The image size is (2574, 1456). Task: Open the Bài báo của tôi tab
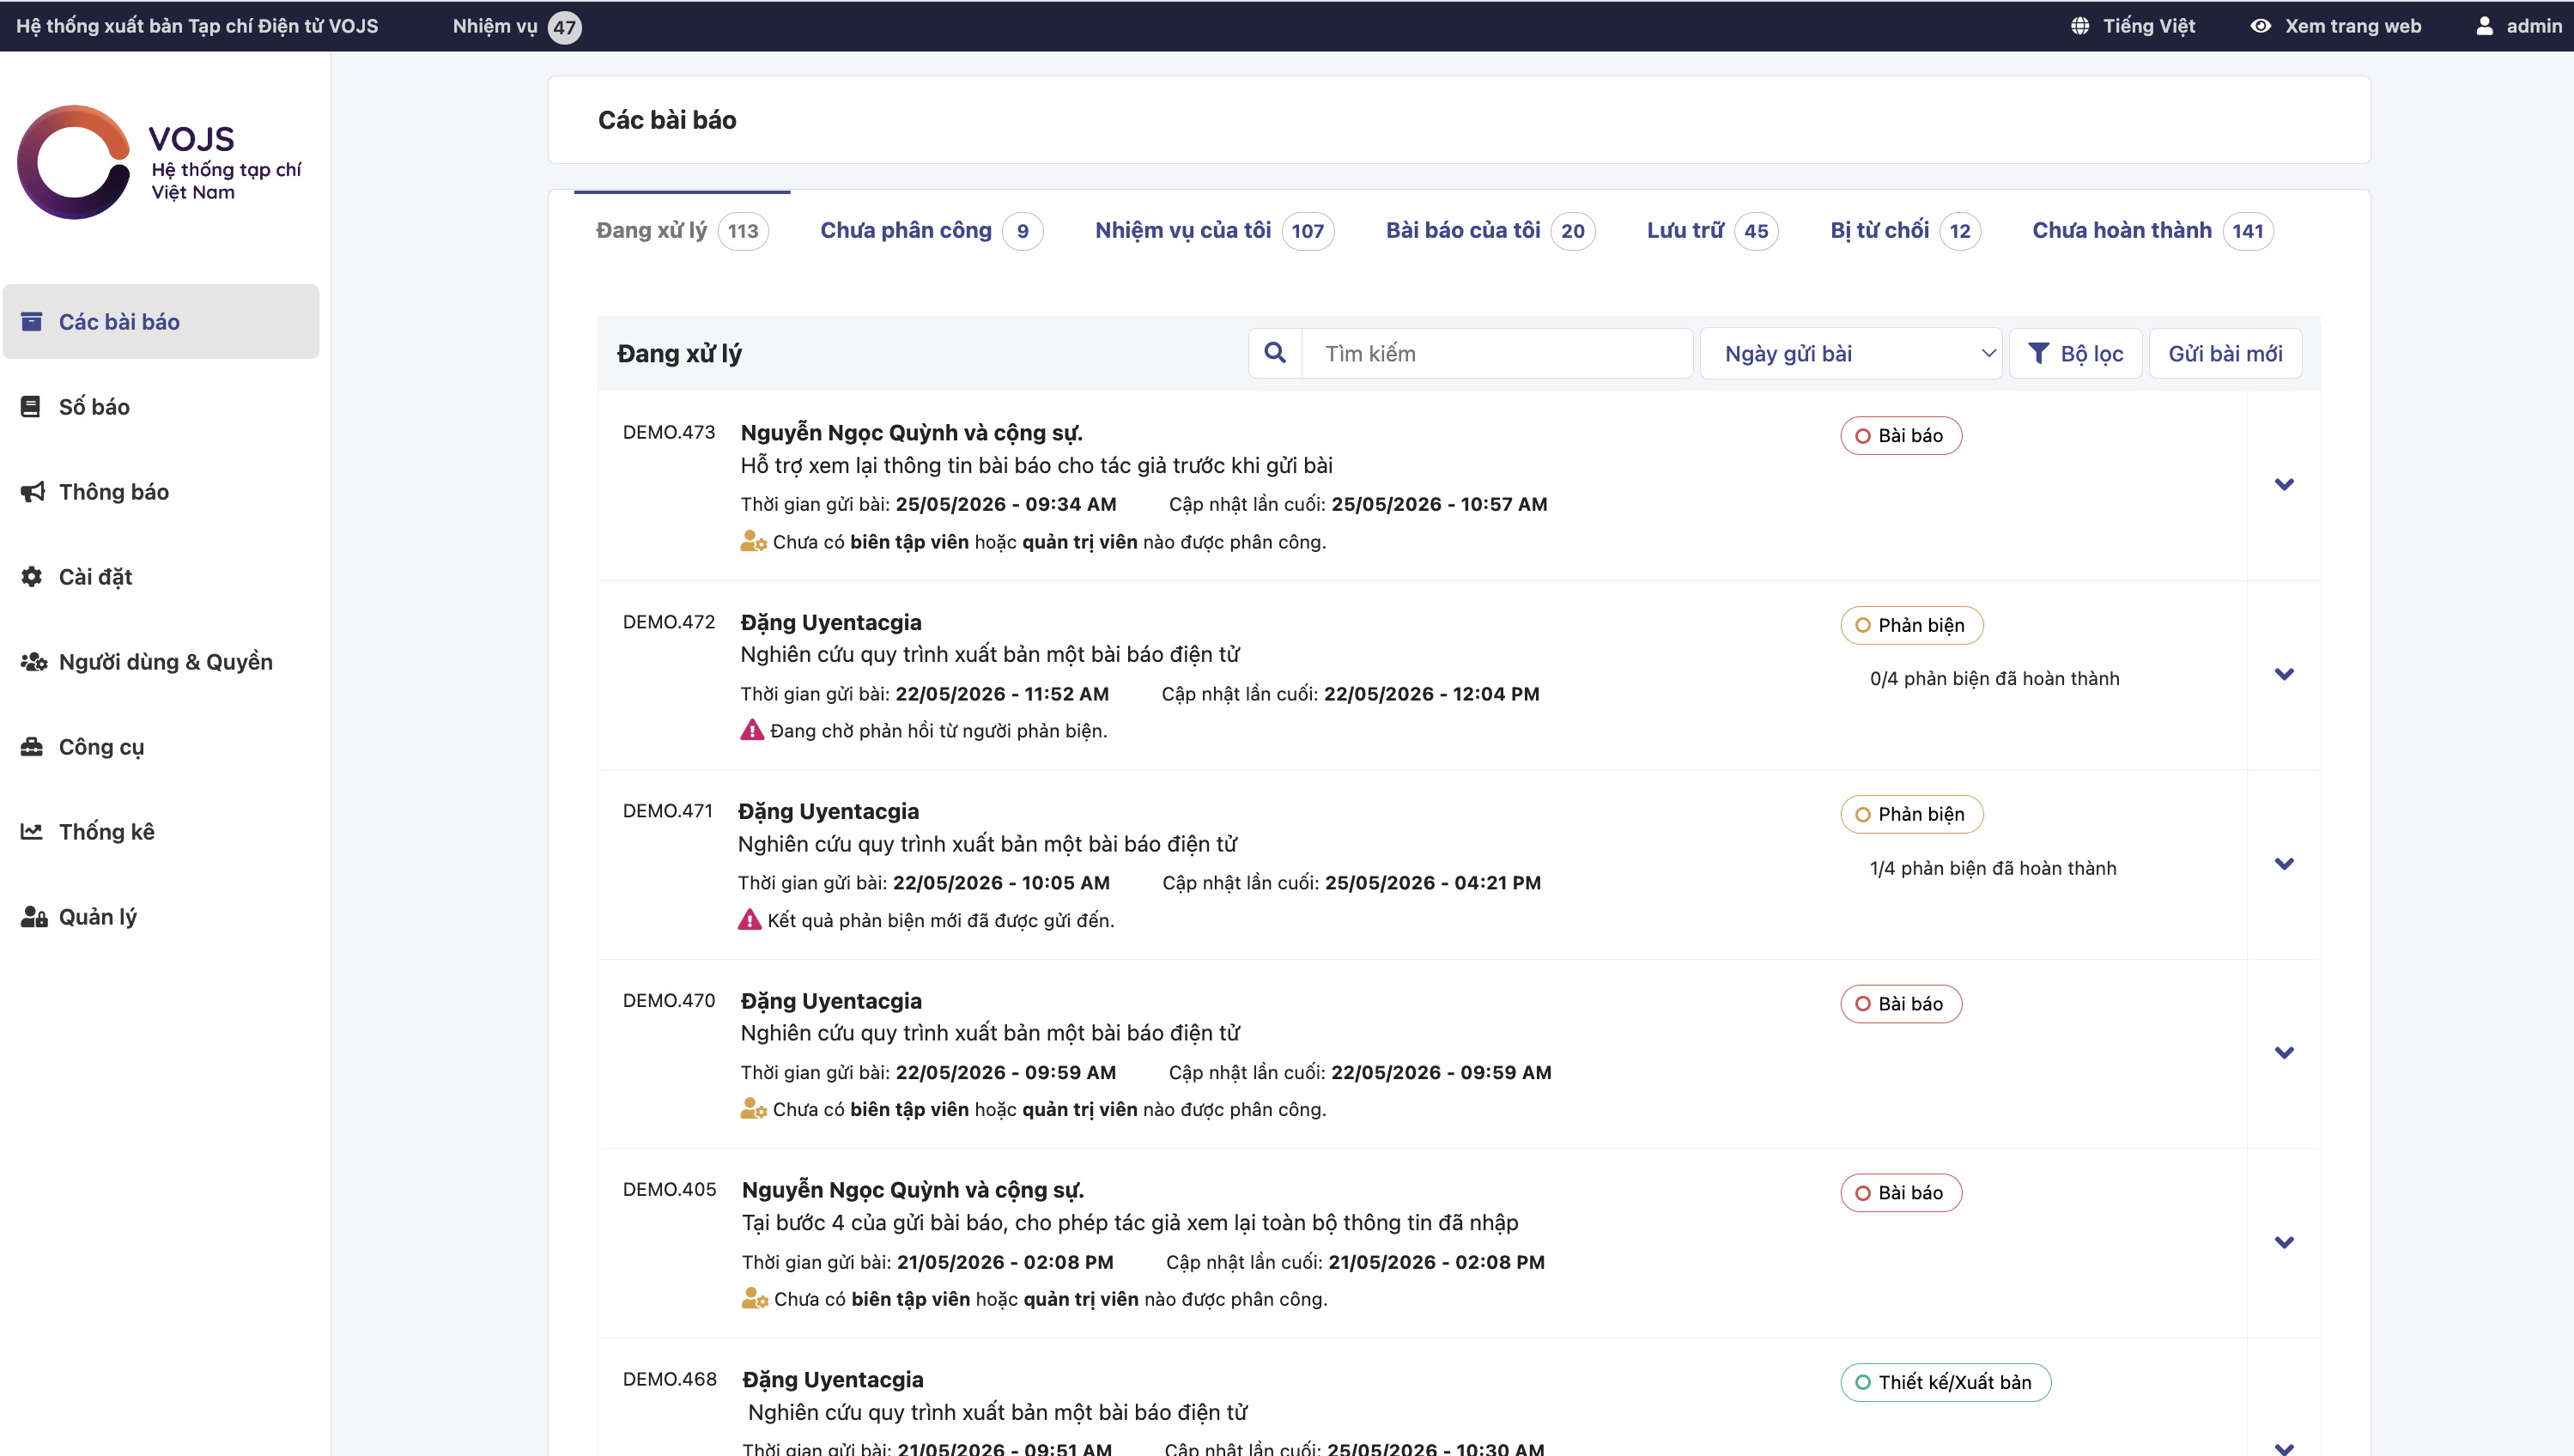coord(1490,231)
